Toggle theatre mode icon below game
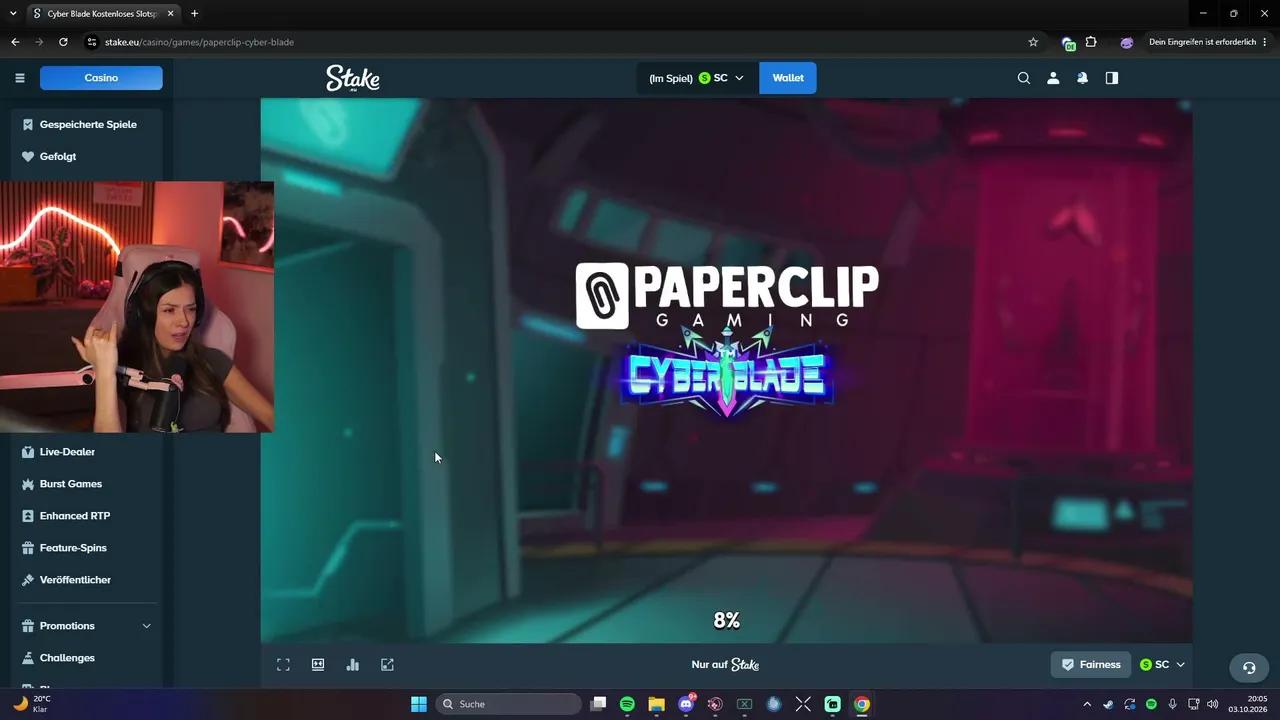This screenshot has width=1280, height=720. (x=318, y=665)
